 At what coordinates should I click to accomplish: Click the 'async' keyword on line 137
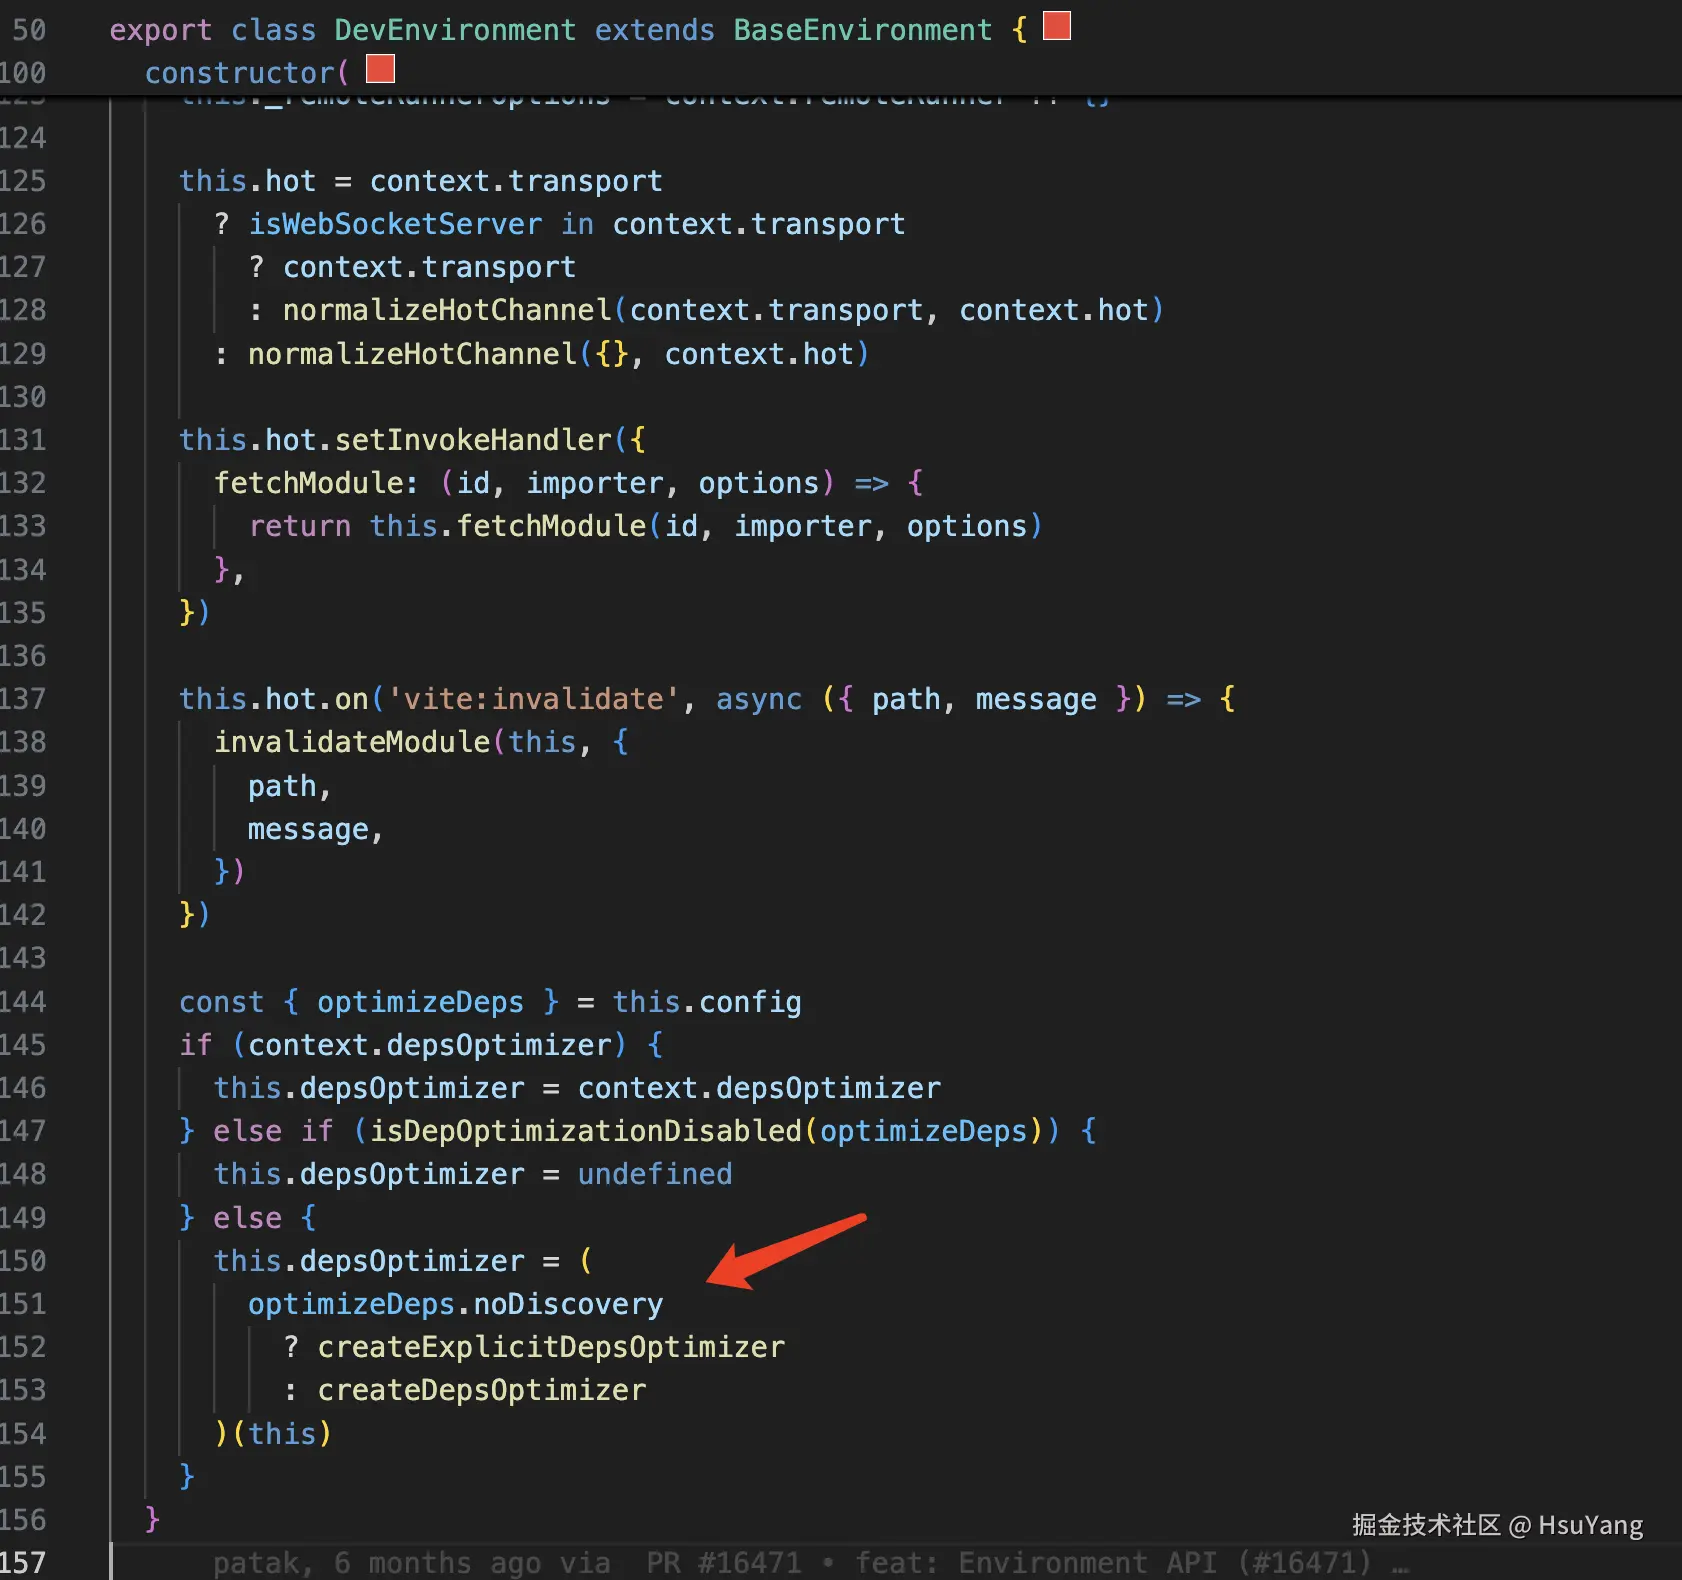pyautogui.click(x=759, y=699)
